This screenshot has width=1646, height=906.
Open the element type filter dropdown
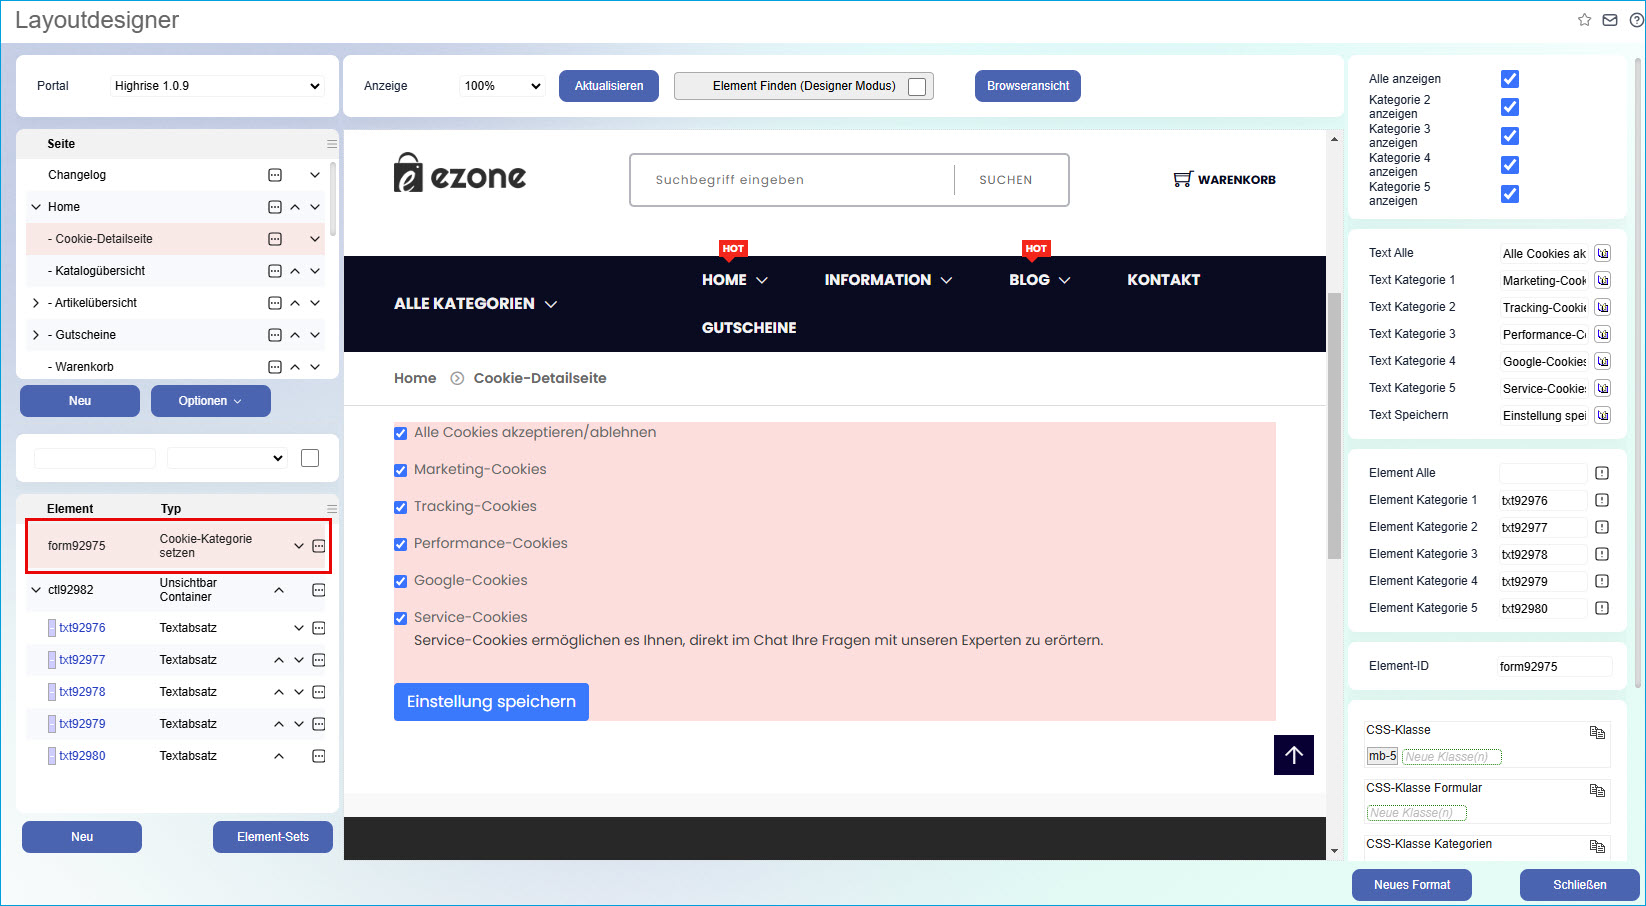click(227, 458)
